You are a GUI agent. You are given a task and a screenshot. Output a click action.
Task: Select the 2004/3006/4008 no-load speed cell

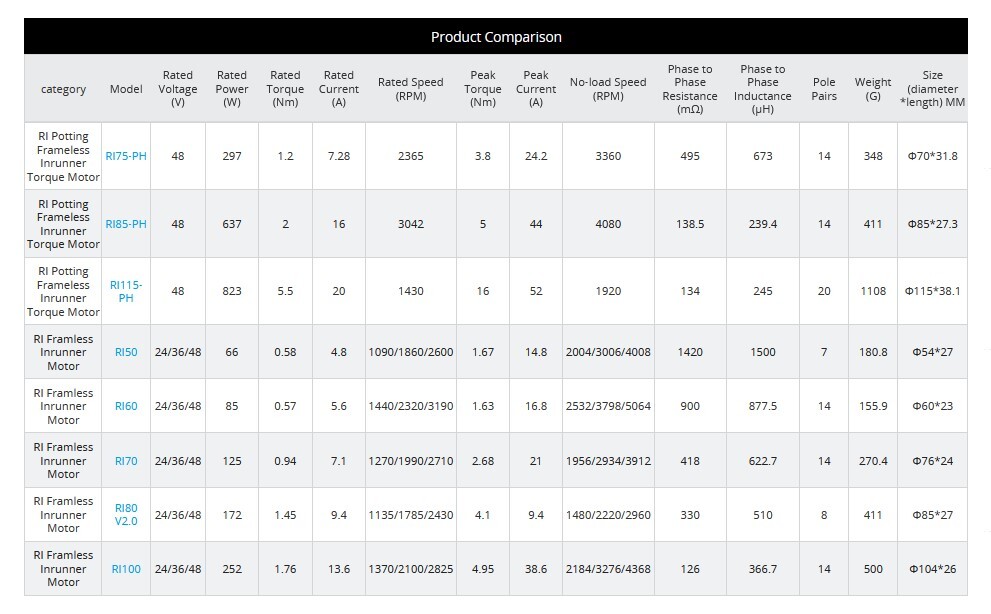[608, 352]
